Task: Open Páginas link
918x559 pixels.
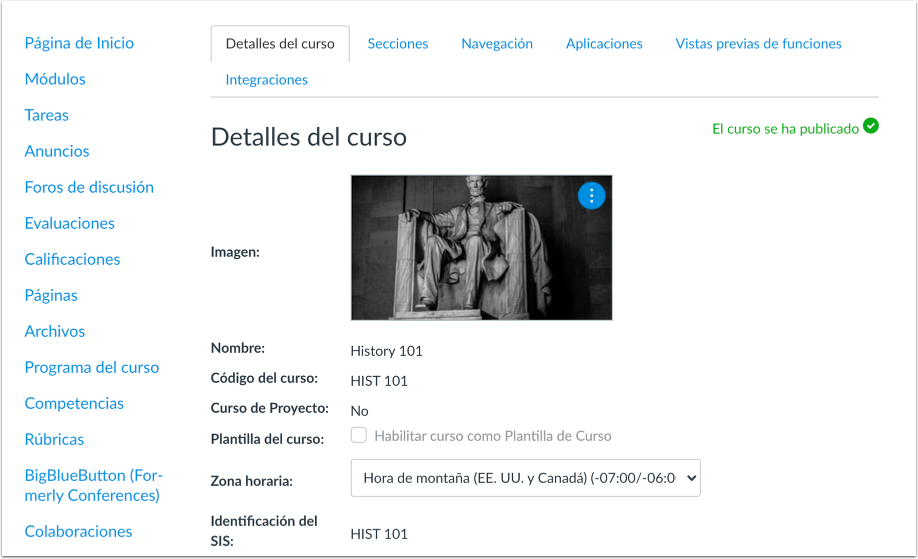Action: pyautogui.click(x=51, y=296)
